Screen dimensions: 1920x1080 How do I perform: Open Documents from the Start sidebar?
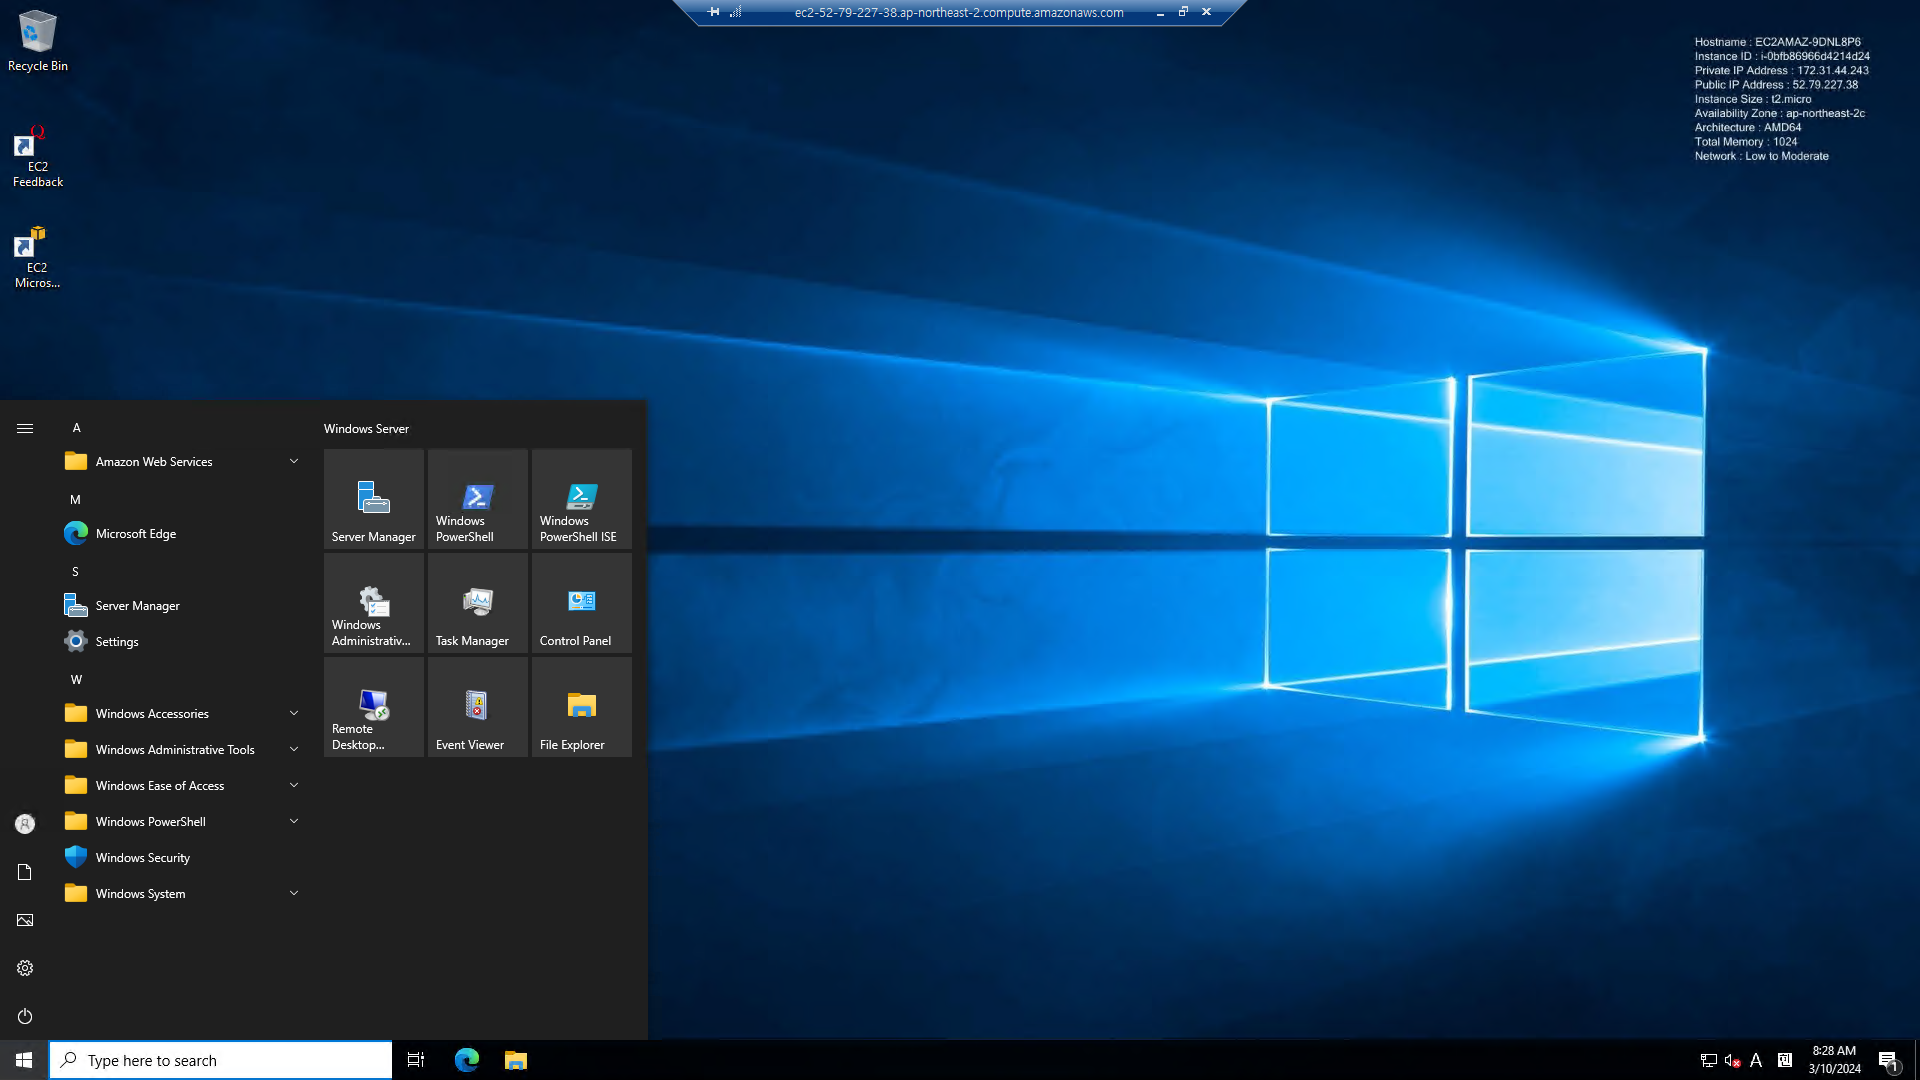click(25, 872)
